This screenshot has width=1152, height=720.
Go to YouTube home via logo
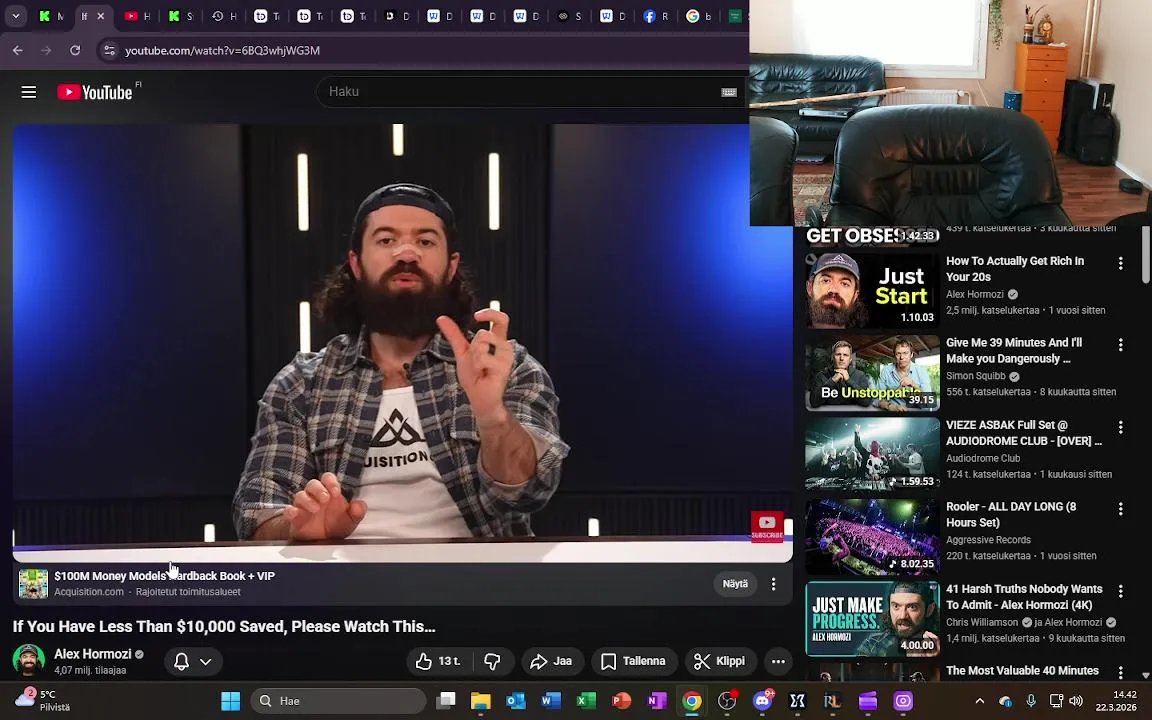coord(95,92)
